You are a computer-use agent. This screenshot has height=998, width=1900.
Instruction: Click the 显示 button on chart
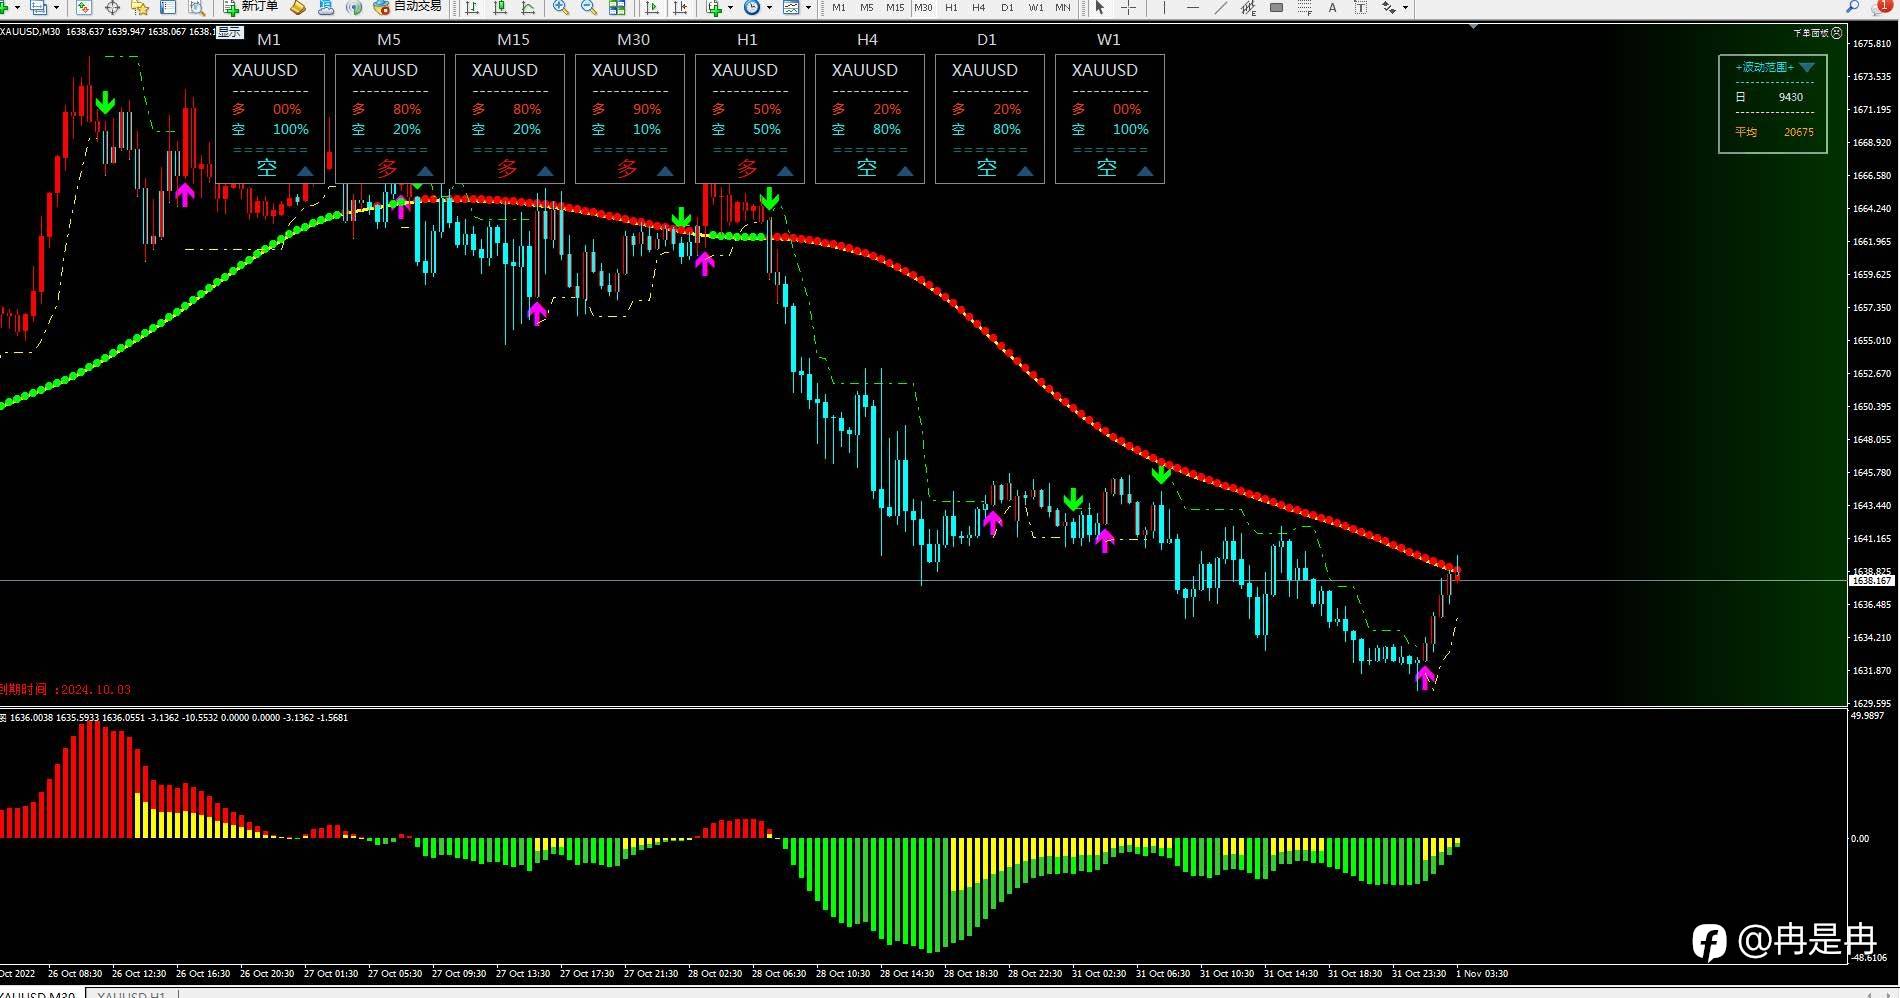(x=229, y=32)
